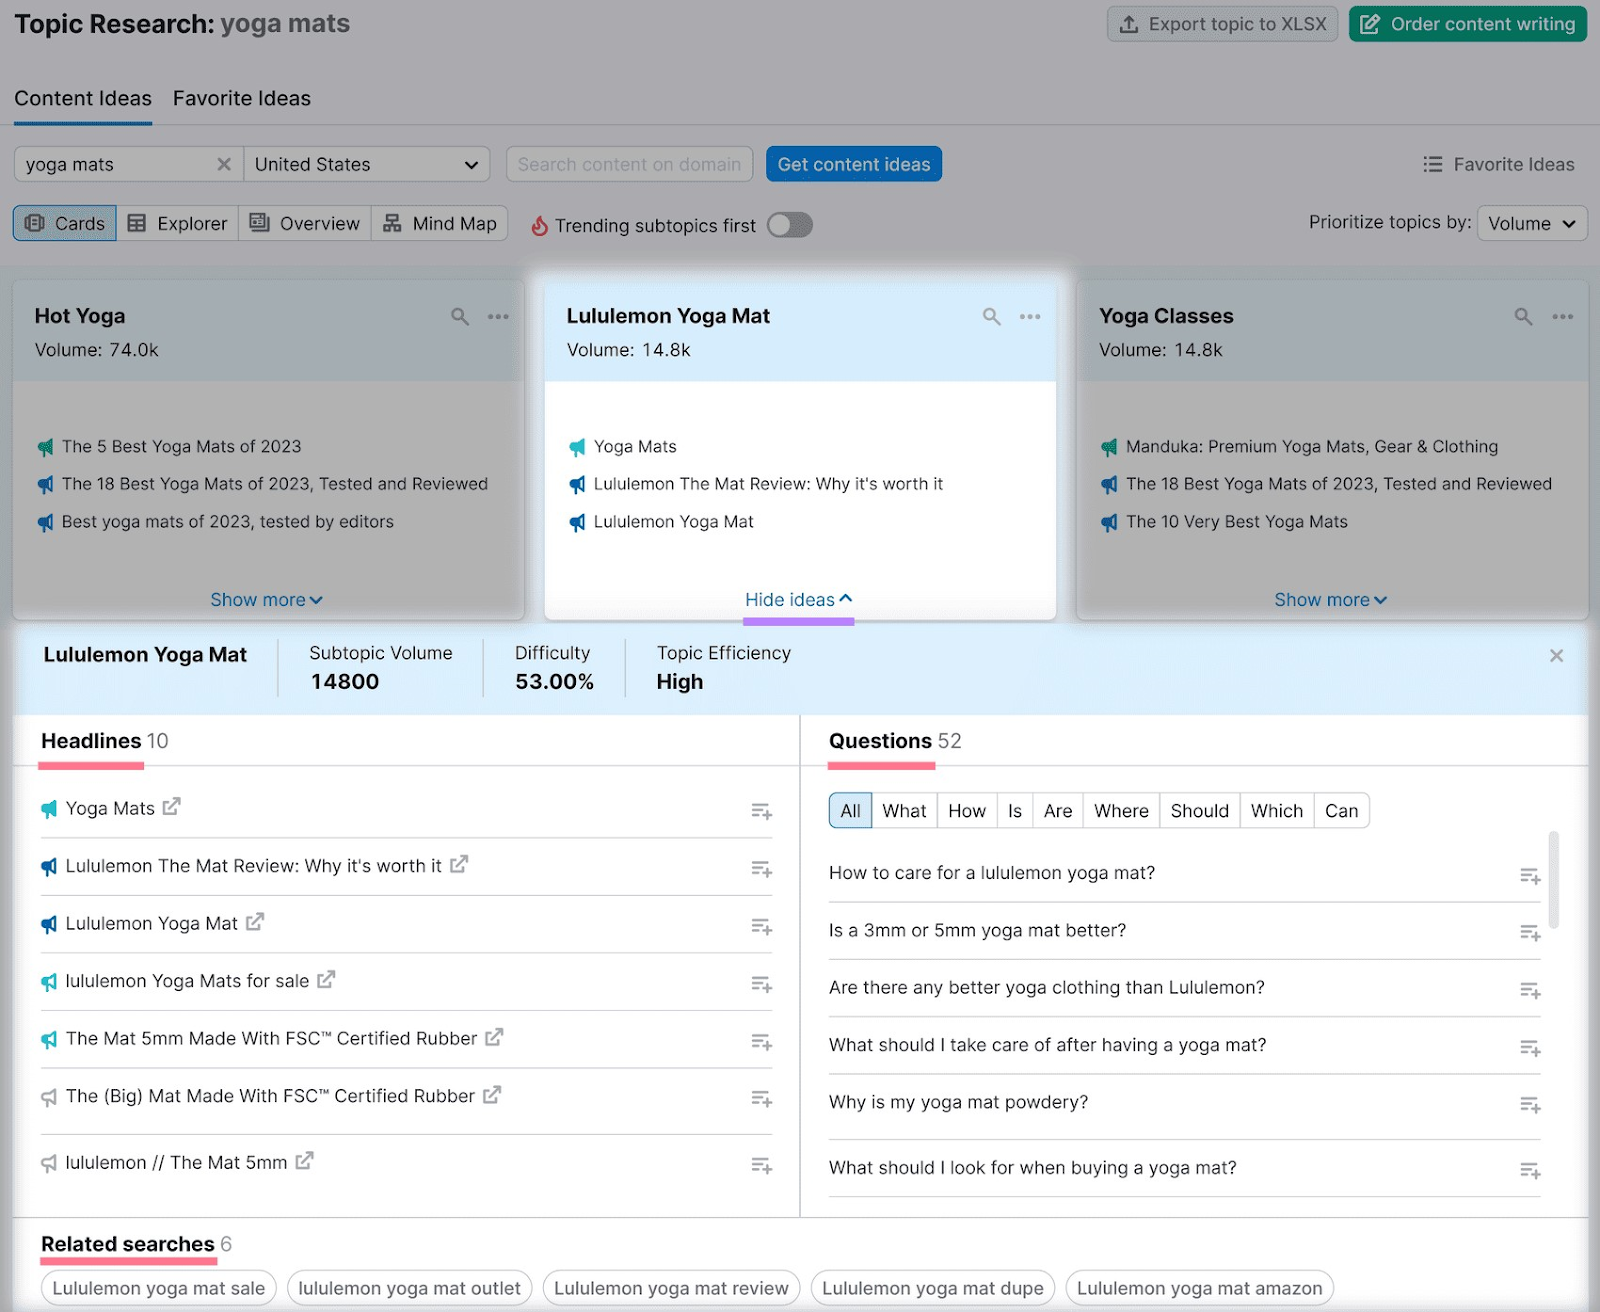The image size is (1600, 1312).
Task: Switch to Mind Map view
Action: coord(440,223)
